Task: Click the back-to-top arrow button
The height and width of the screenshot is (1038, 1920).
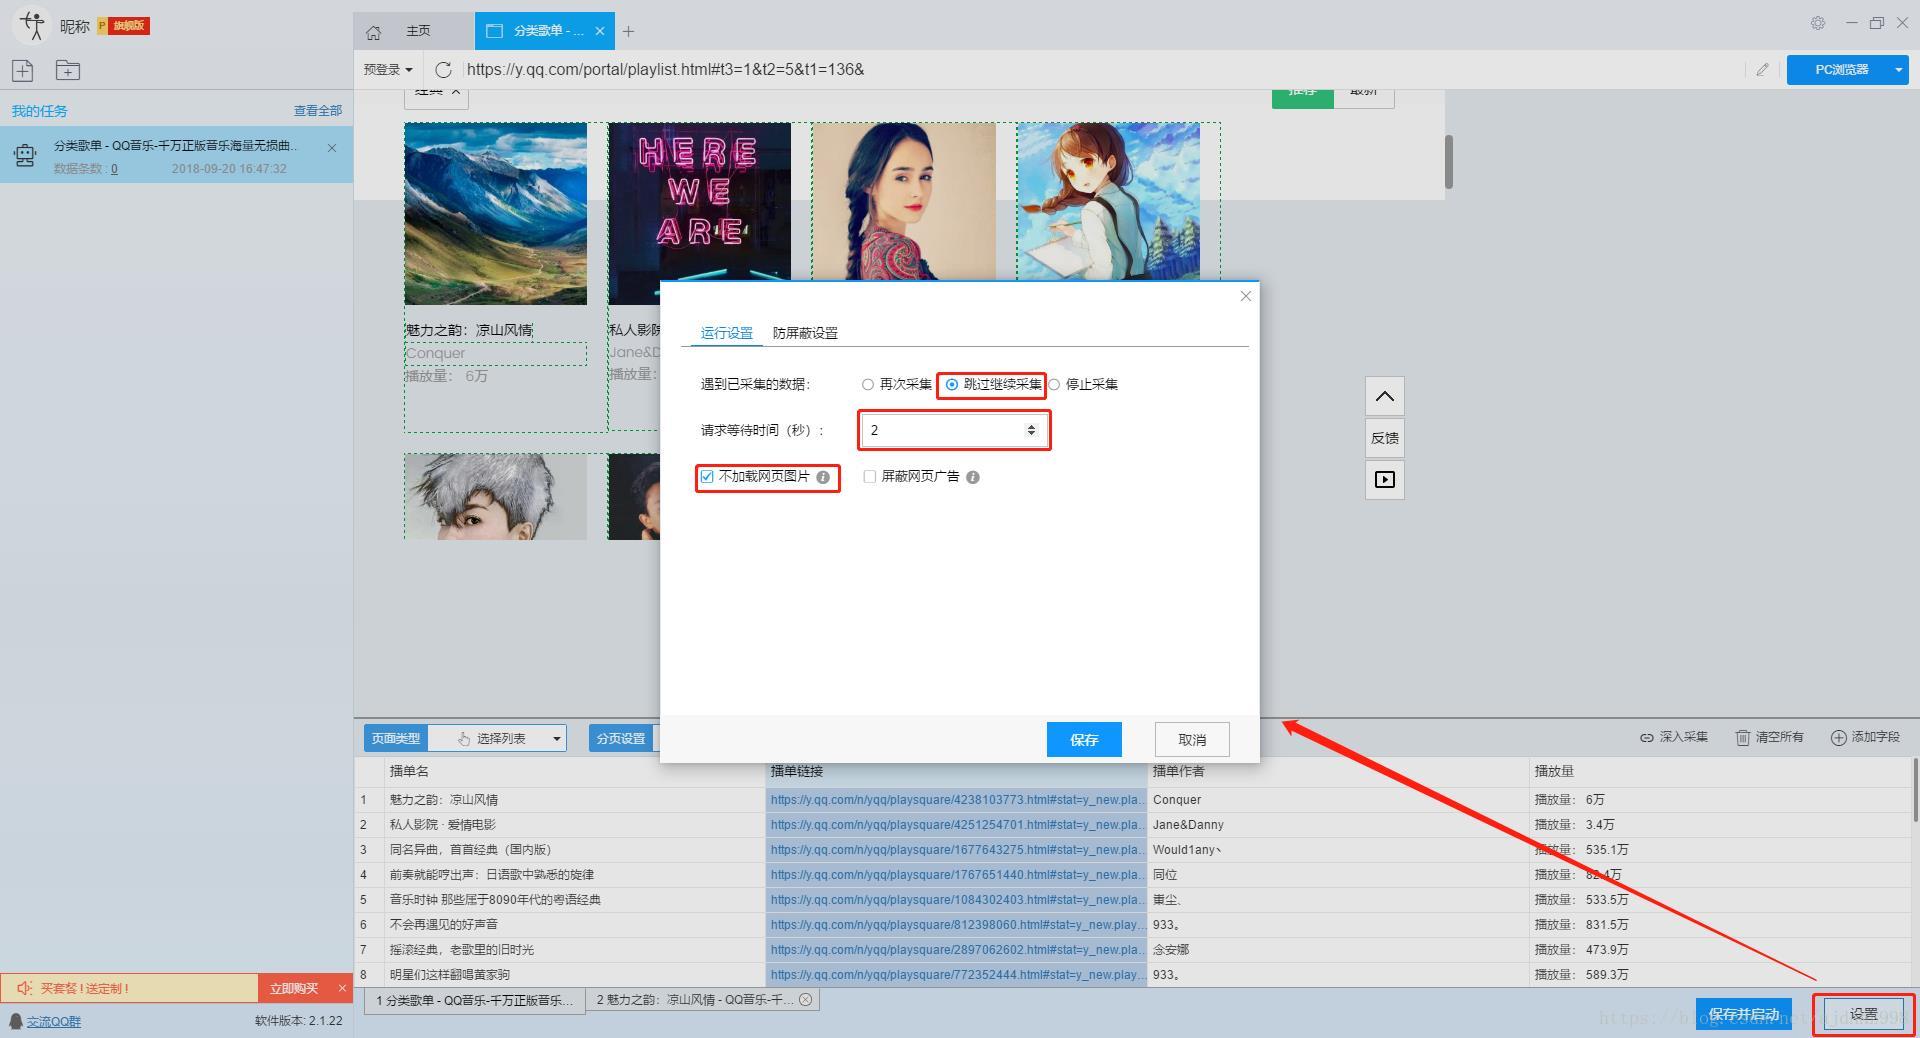Action: [1385, 396]
